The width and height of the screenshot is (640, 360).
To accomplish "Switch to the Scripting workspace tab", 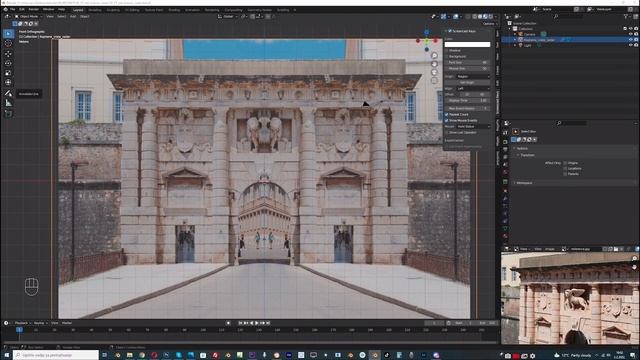I will (x=283, y=10).
